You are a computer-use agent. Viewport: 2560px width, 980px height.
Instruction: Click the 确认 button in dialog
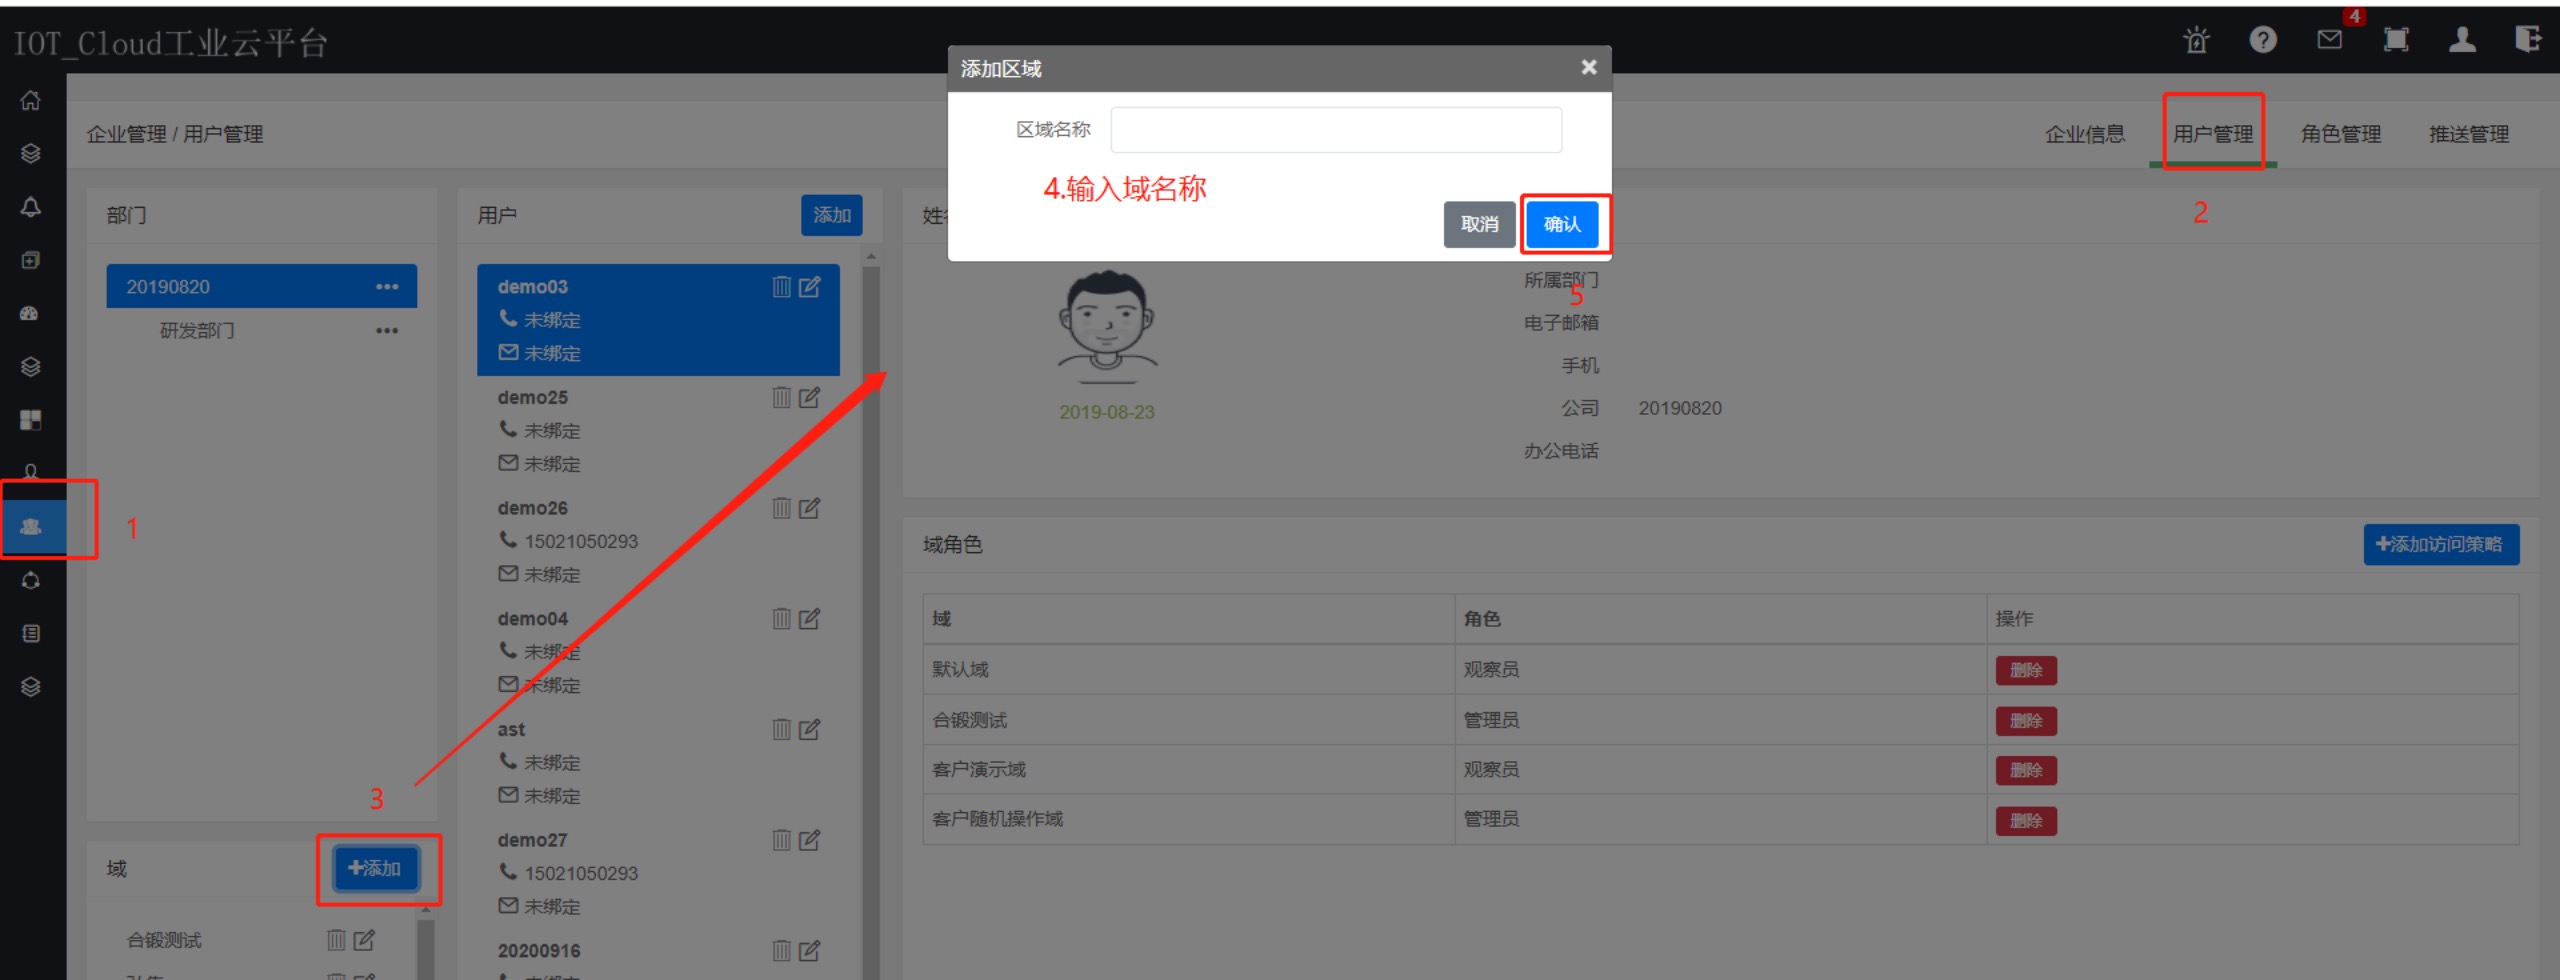click(1562, 224)
